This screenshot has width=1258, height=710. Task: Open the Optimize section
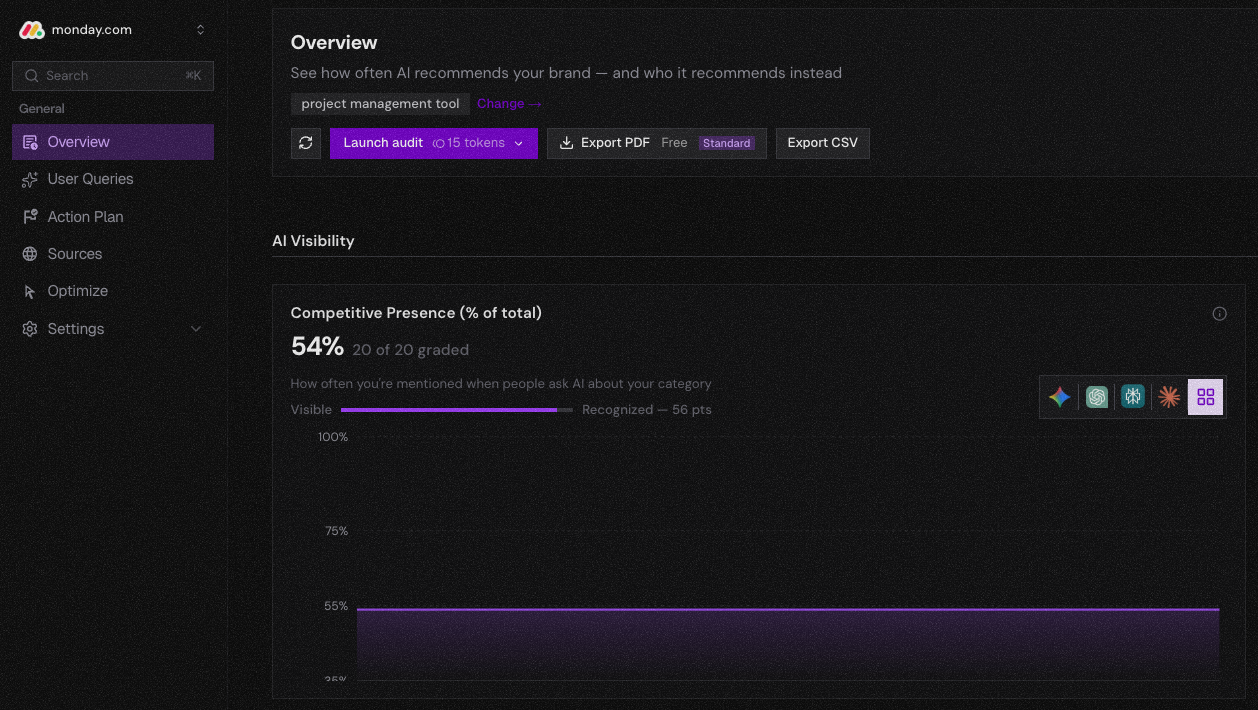pos(77,291)
